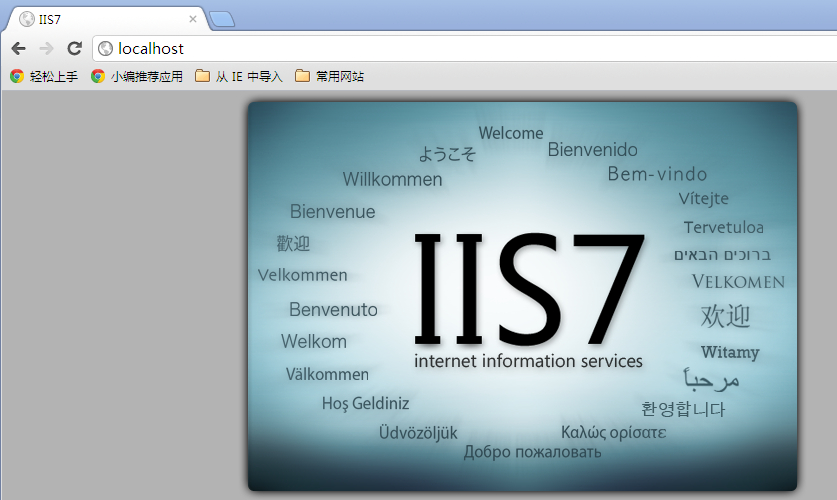Close the IIS7 tab
The width and height of the screenshot is (837, 500).
point(193,19)
